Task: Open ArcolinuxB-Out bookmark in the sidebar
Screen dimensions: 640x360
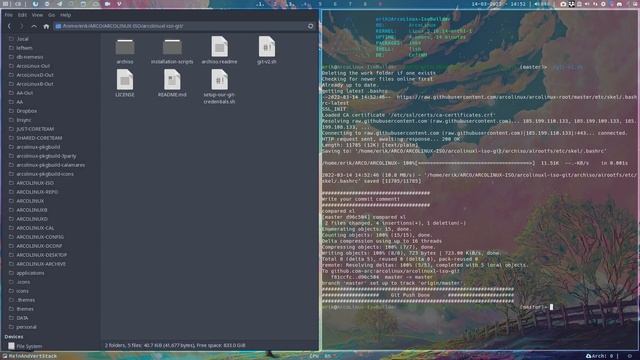Action: pos(35,84)
